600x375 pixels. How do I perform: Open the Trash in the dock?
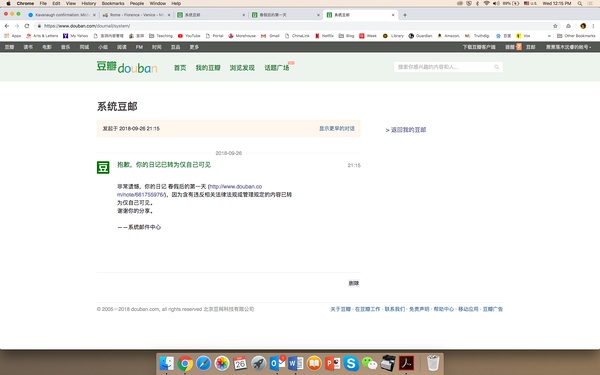(433, 363)
